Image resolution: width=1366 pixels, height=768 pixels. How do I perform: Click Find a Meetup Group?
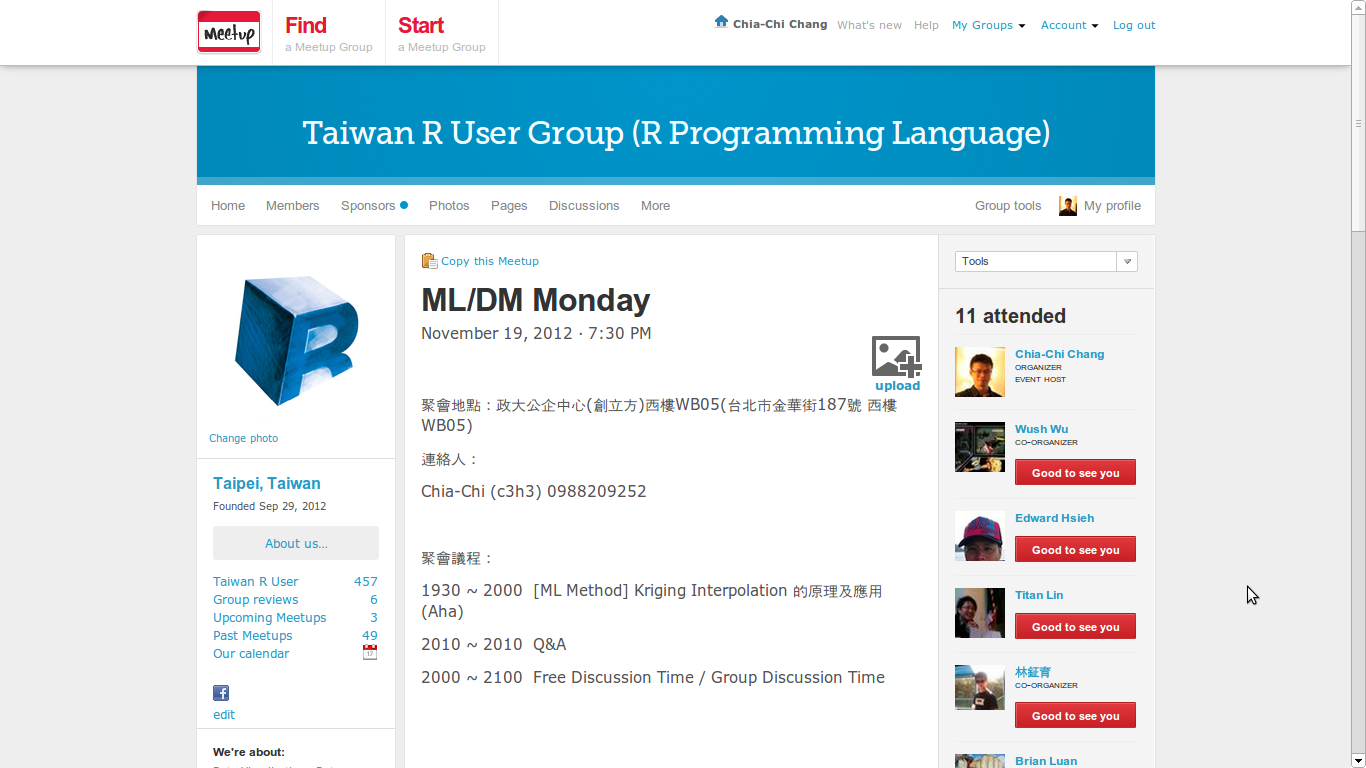328,33
